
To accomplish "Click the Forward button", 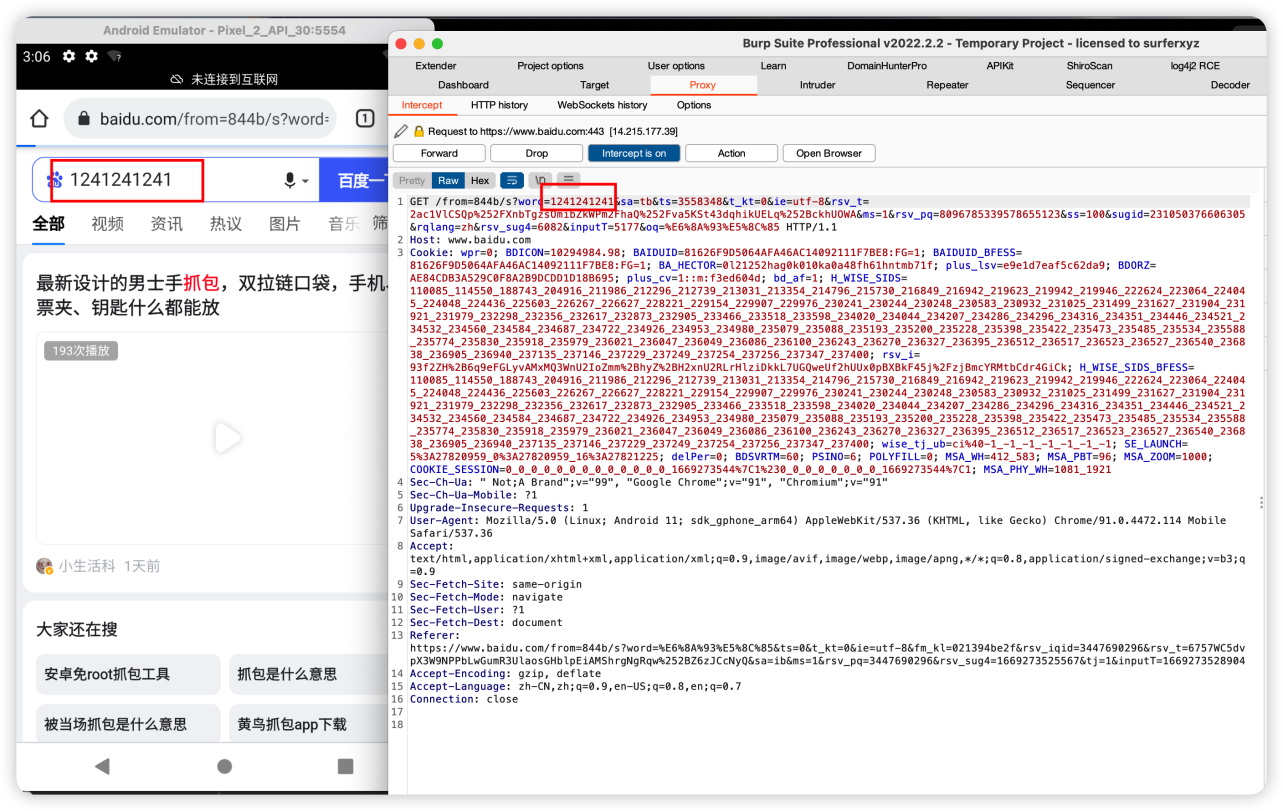I will (439, 153).
